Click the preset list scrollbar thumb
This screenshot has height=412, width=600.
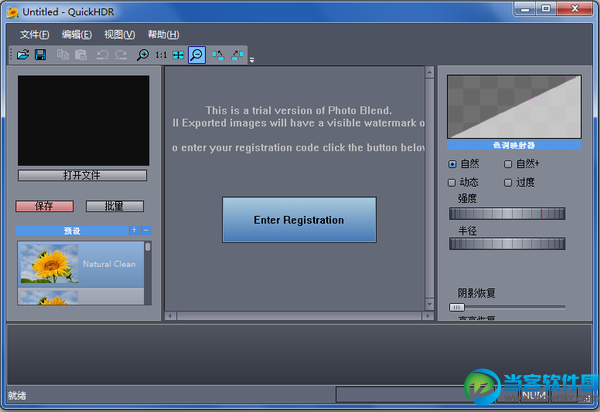pyautogui.click(x=148, y=247)
